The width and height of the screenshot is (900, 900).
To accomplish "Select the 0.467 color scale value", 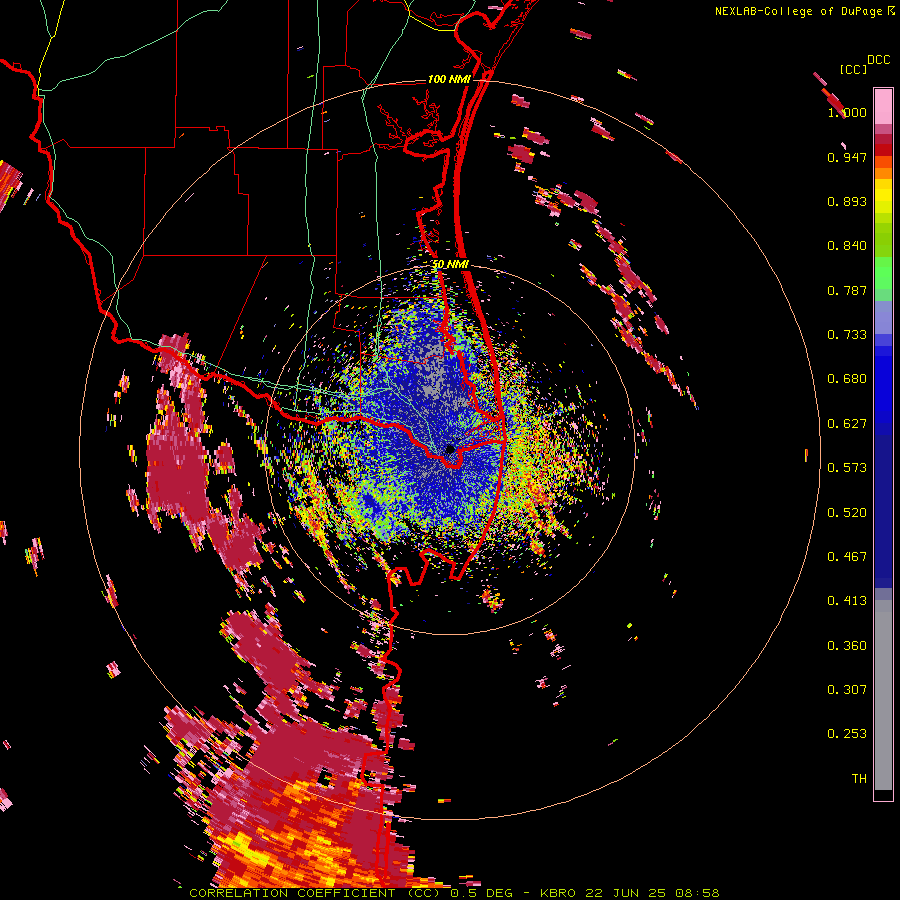I will tap(847, 557).
